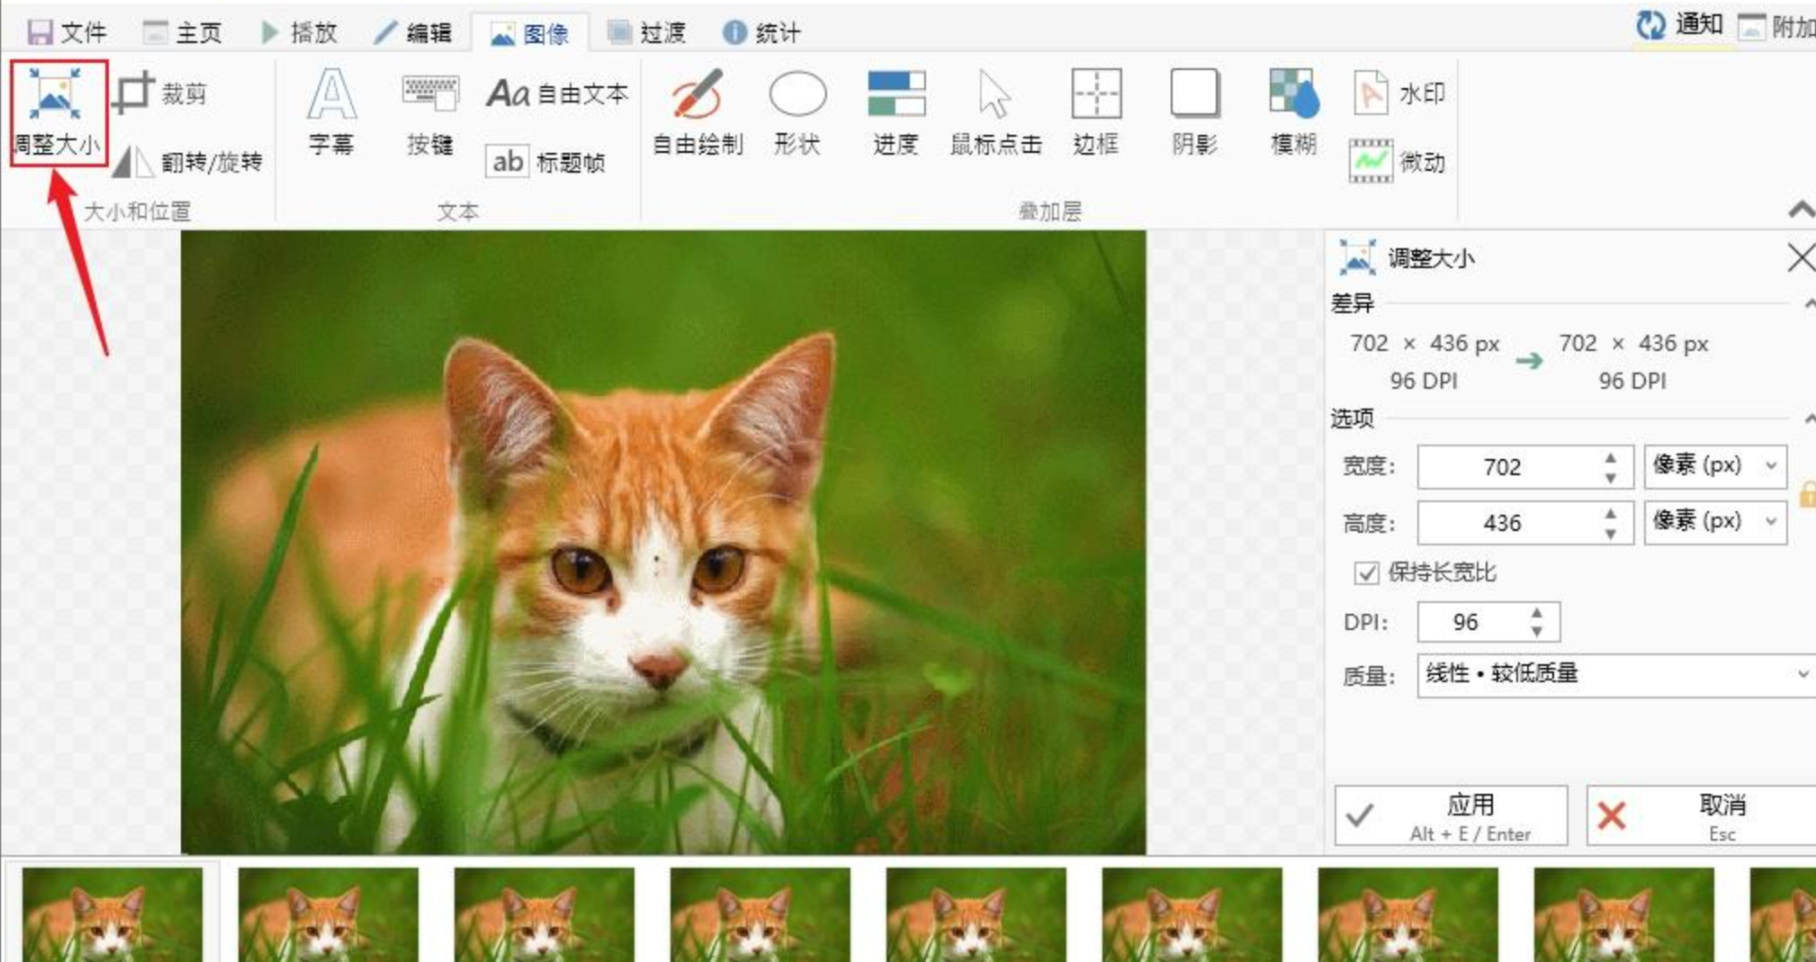Select the first frame thumbnail

tap(112, 914)
